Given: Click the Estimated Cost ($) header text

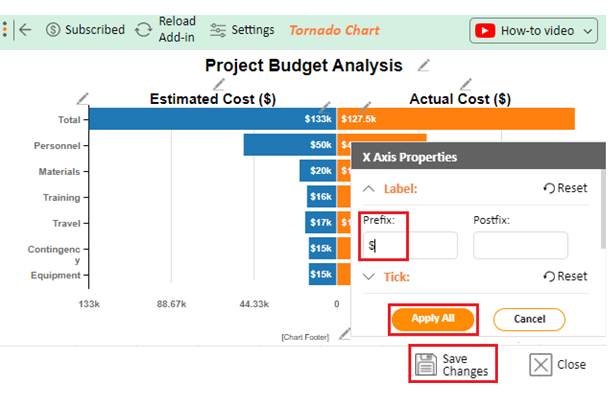Looking at the screenshot, I should click(x=213, y=99).
